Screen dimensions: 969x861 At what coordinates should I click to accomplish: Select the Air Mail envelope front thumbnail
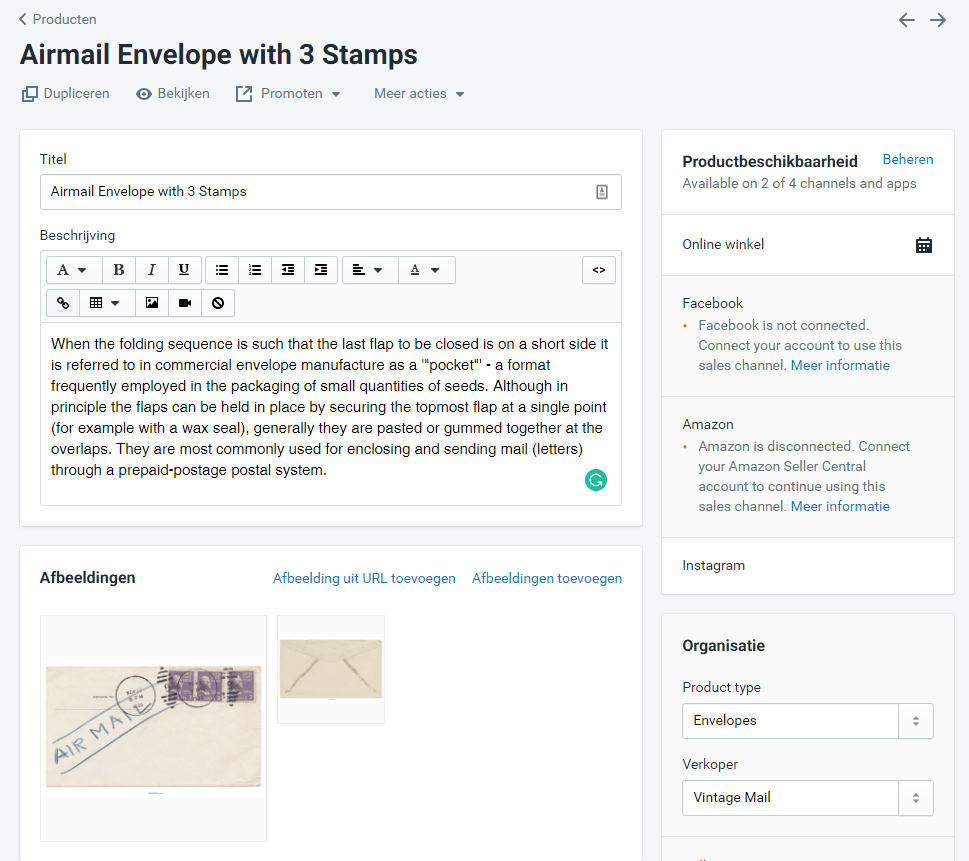coord(153,728)
